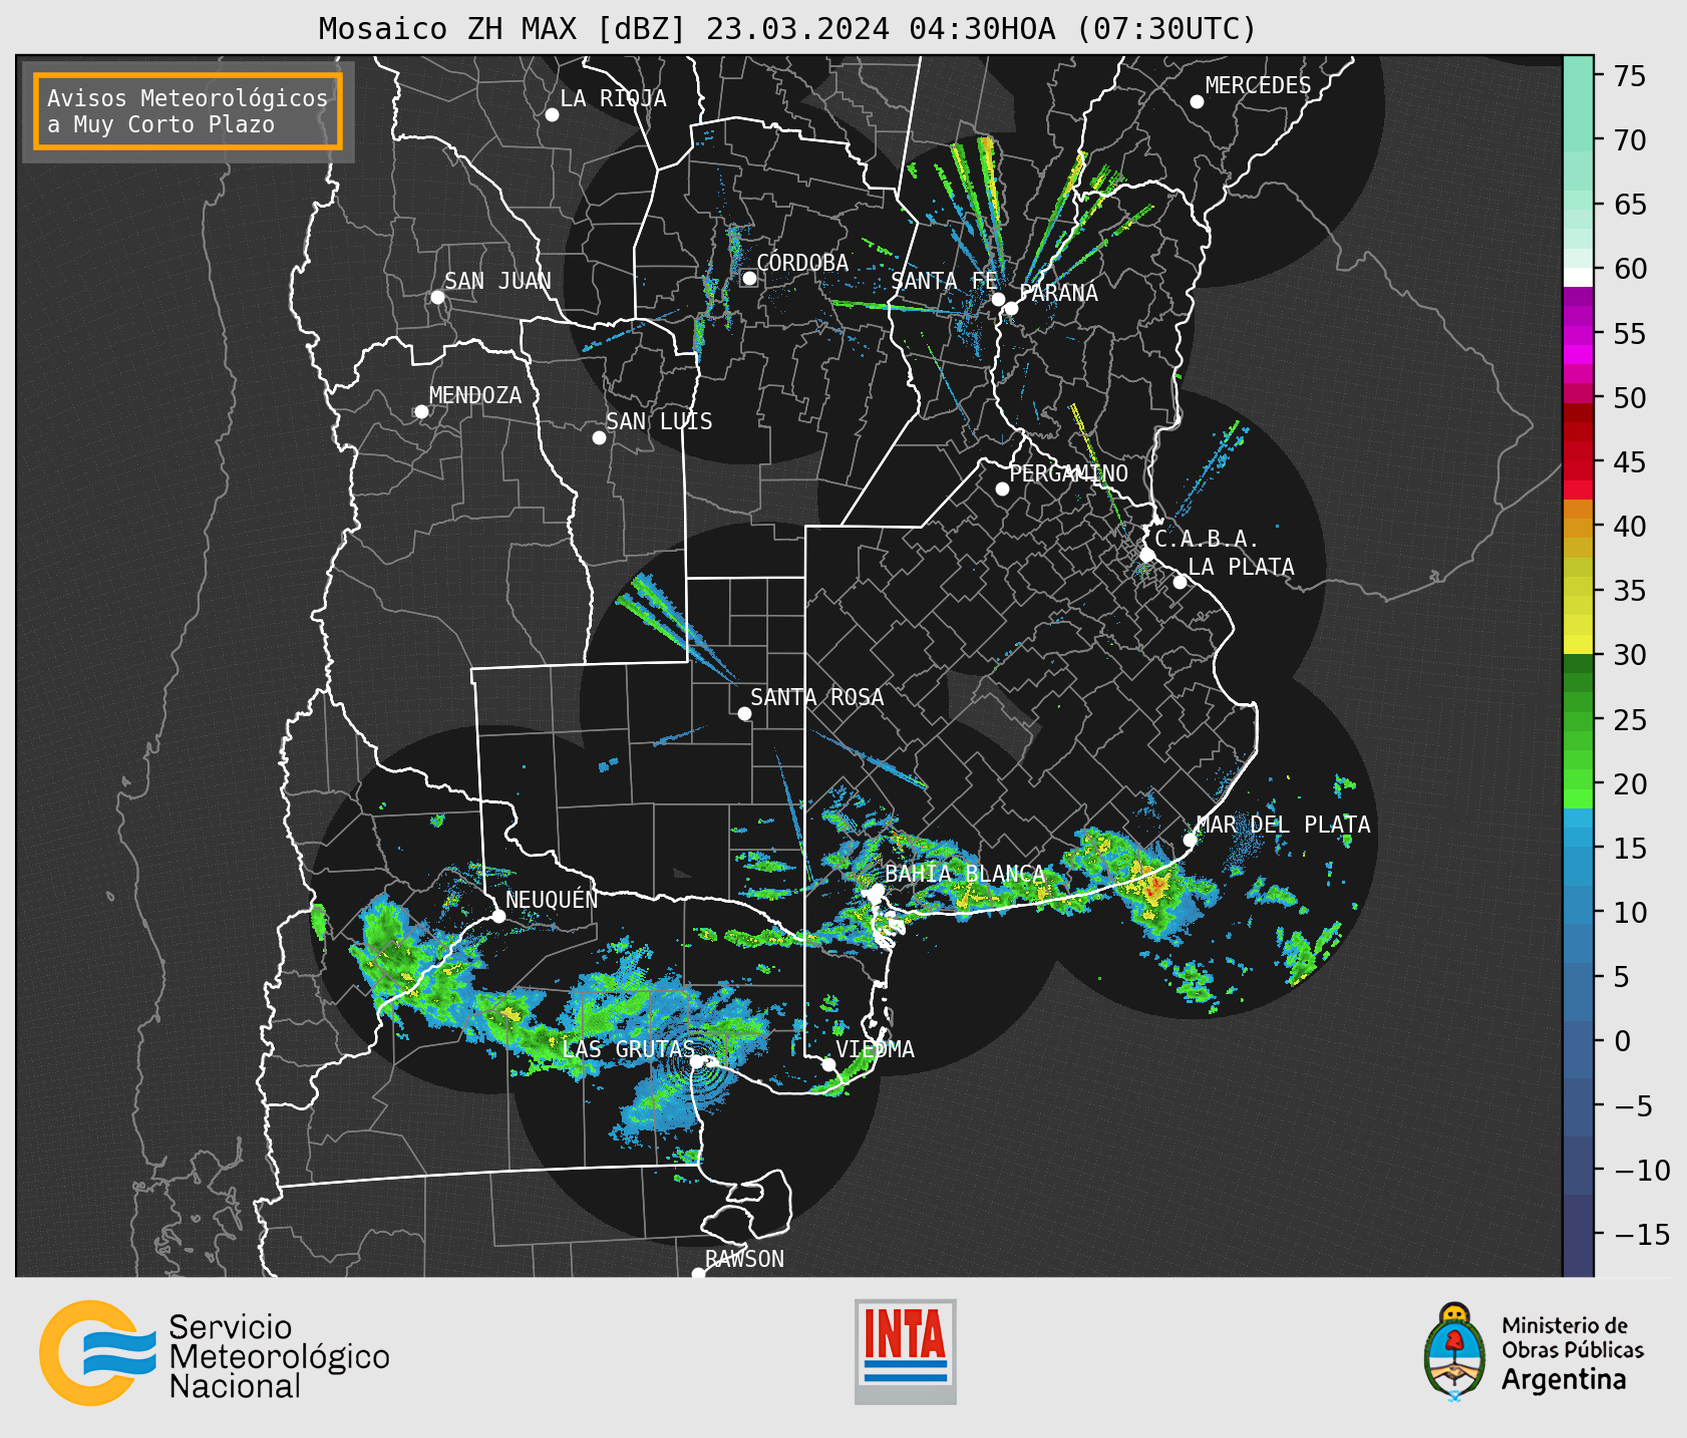Image resolution: width=1687 pixels, height=1438 pixels.
Task: Click the SANTA FE city marker
Action: tap(998, 299)
